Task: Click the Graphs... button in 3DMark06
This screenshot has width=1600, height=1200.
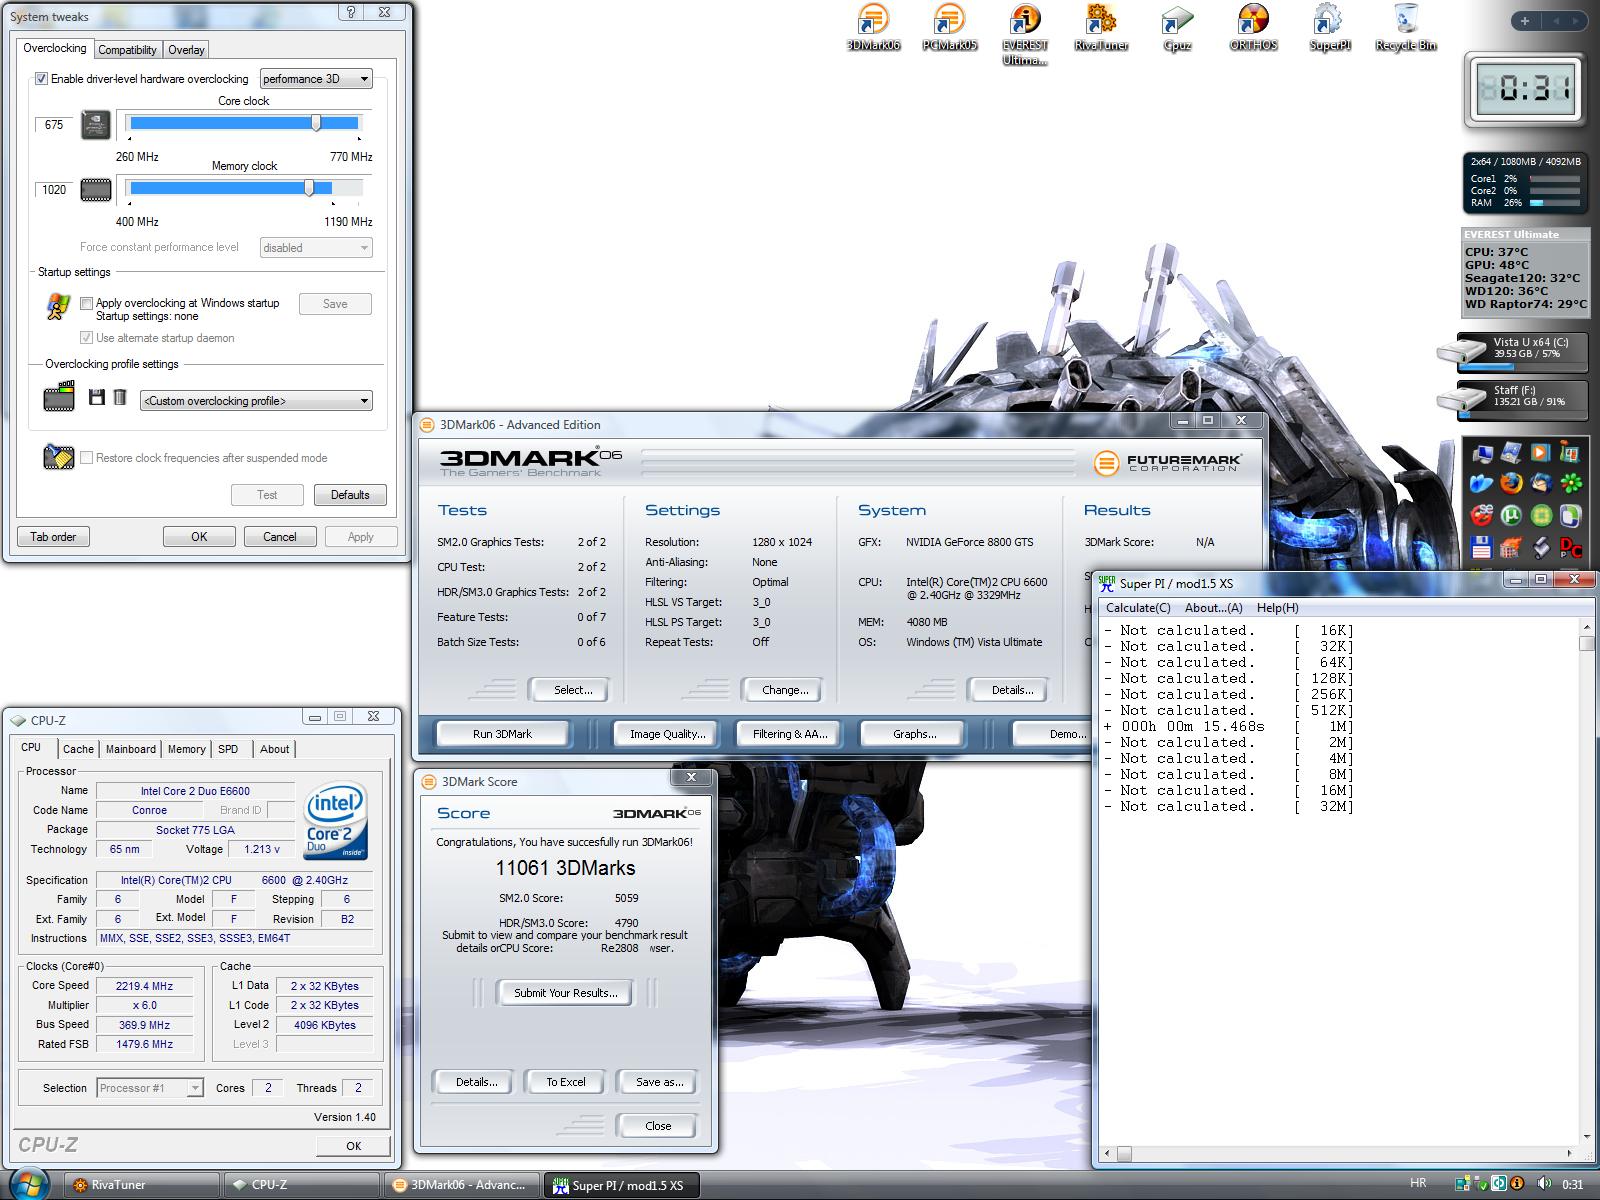Action: click(914, 734)
